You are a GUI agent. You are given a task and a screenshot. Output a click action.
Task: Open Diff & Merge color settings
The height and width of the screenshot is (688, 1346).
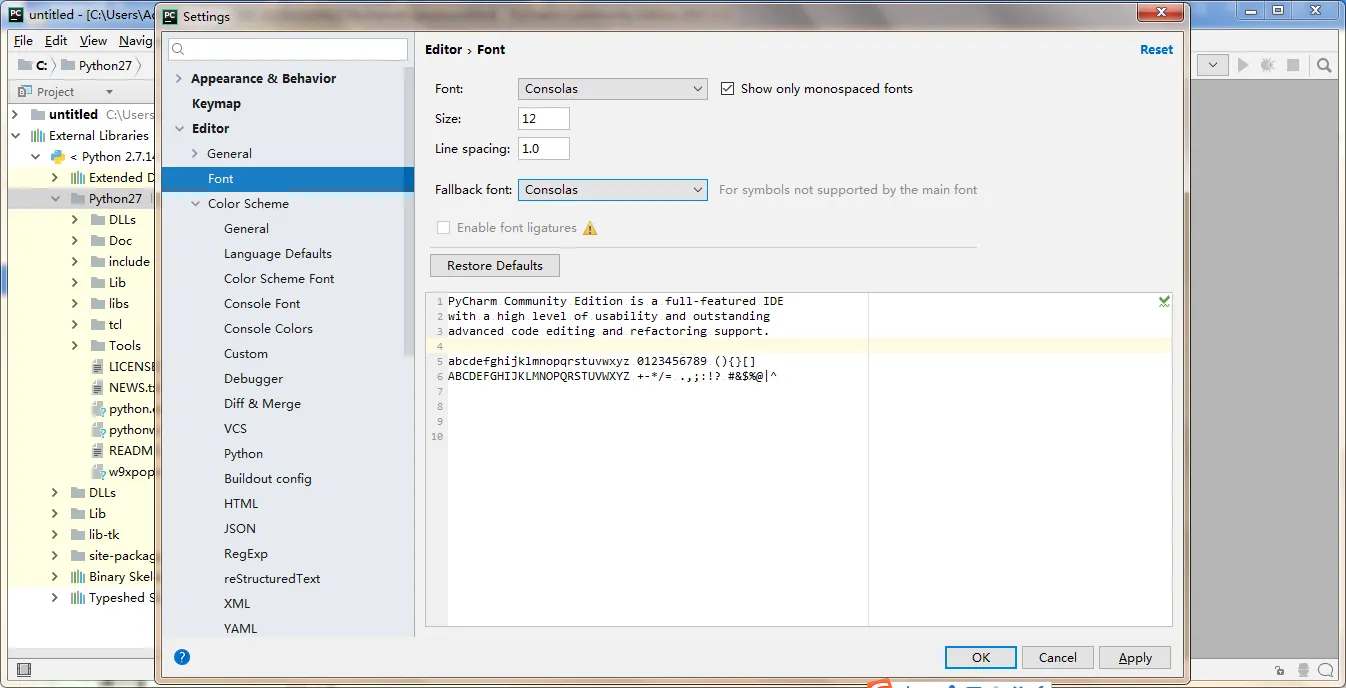pyautogui.click(x=262, y=403)
